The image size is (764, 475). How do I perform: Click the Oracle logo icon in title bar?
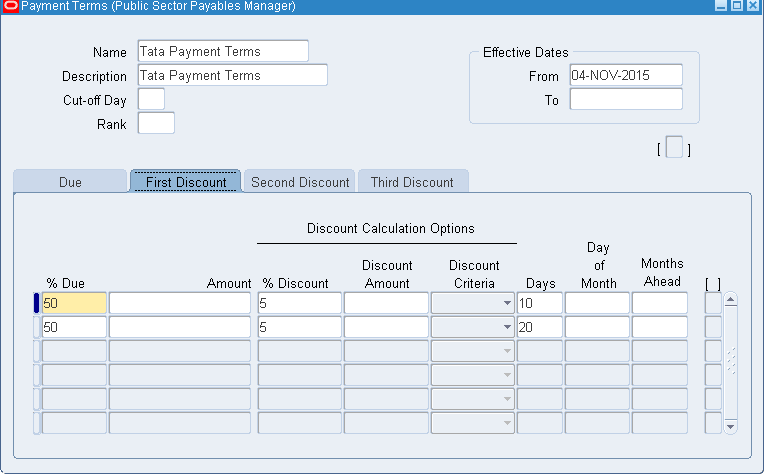(11, 6)
